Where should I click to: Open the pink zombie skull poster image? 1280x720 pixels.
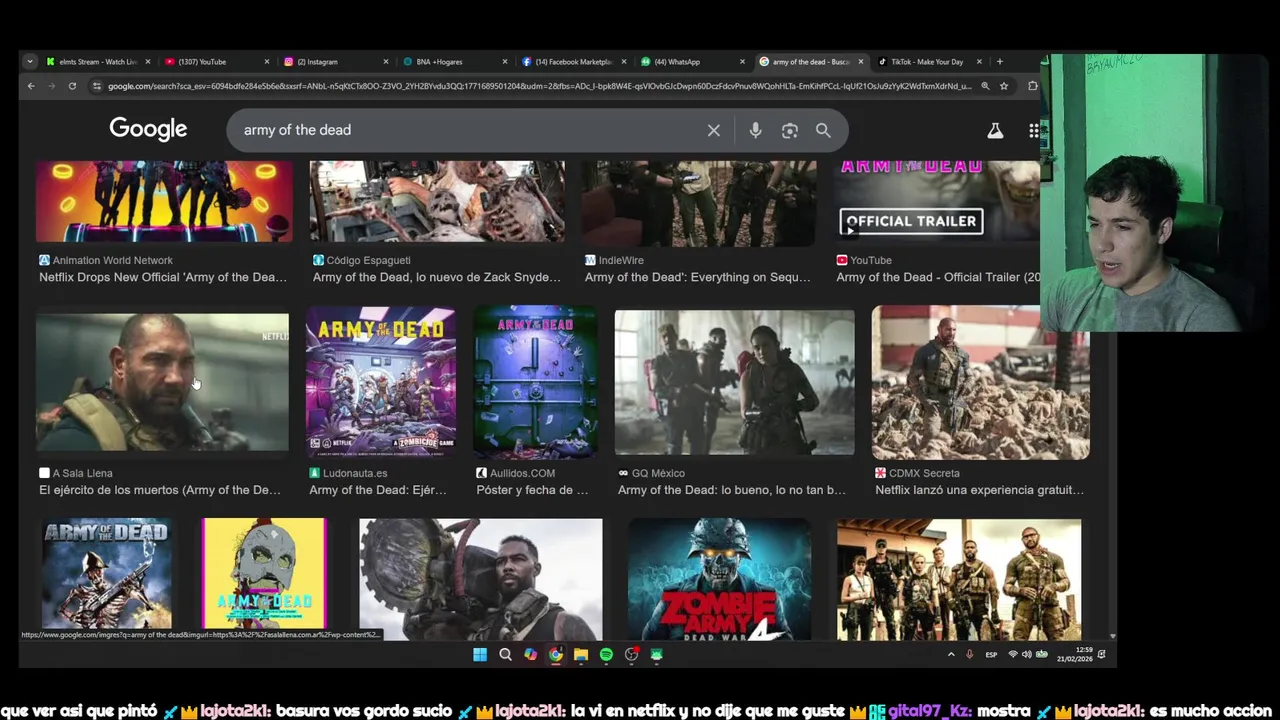(264, 574)
